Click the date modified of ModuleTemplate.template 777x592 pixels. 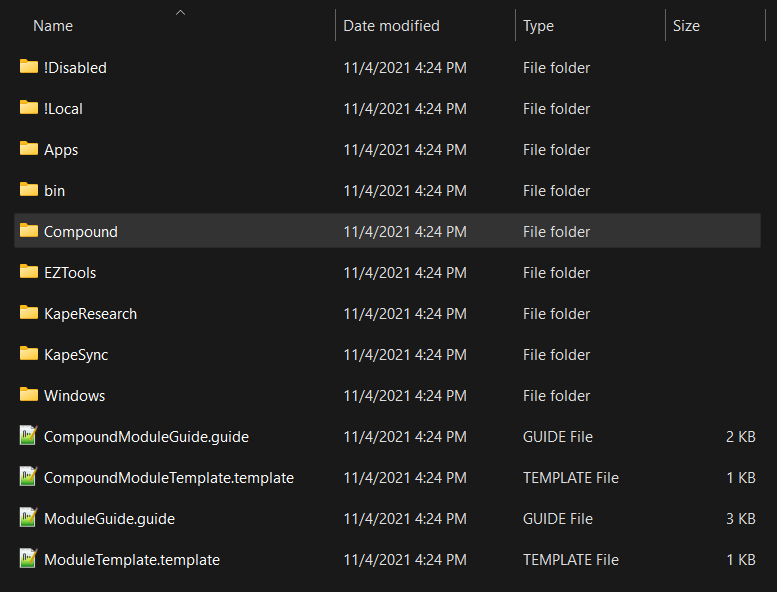point(405,560)
